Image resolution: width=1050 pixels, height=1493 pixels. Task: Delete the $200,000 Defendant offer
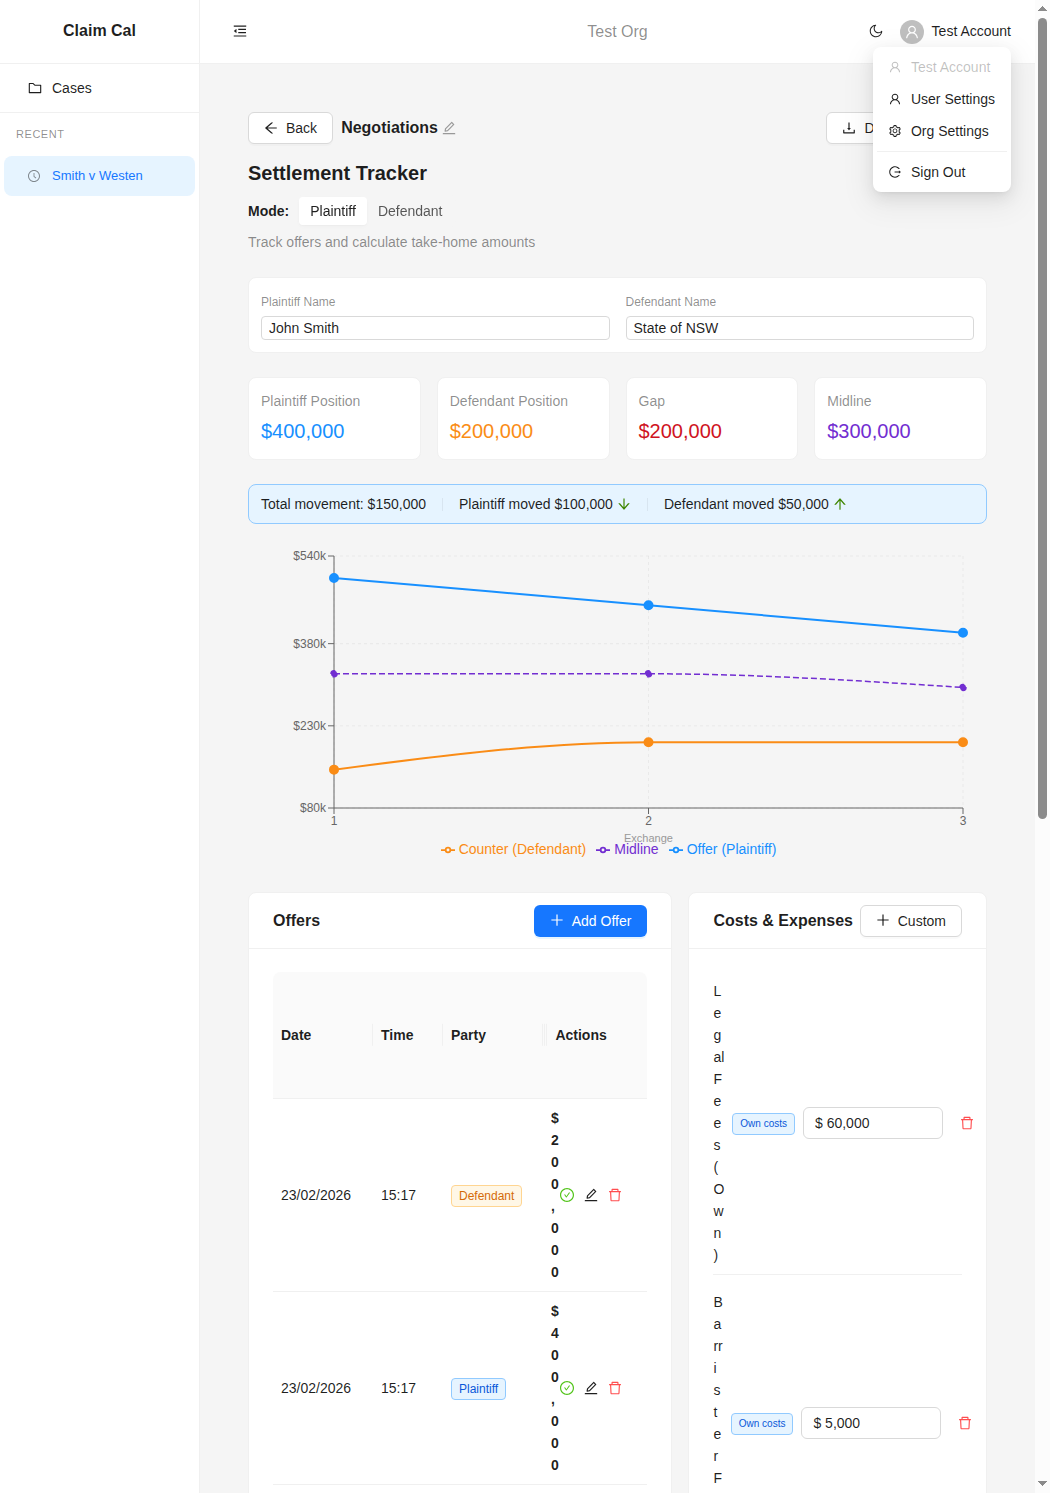tap(615, 1195)
